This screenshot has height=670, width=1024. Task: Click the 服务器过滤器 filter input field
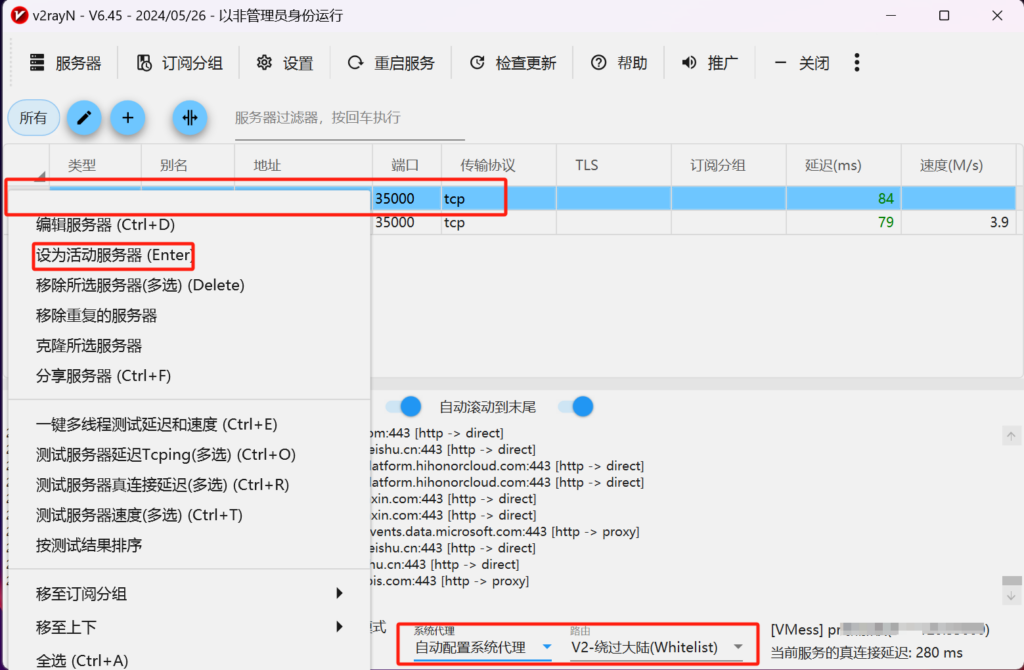click(349, 118)
